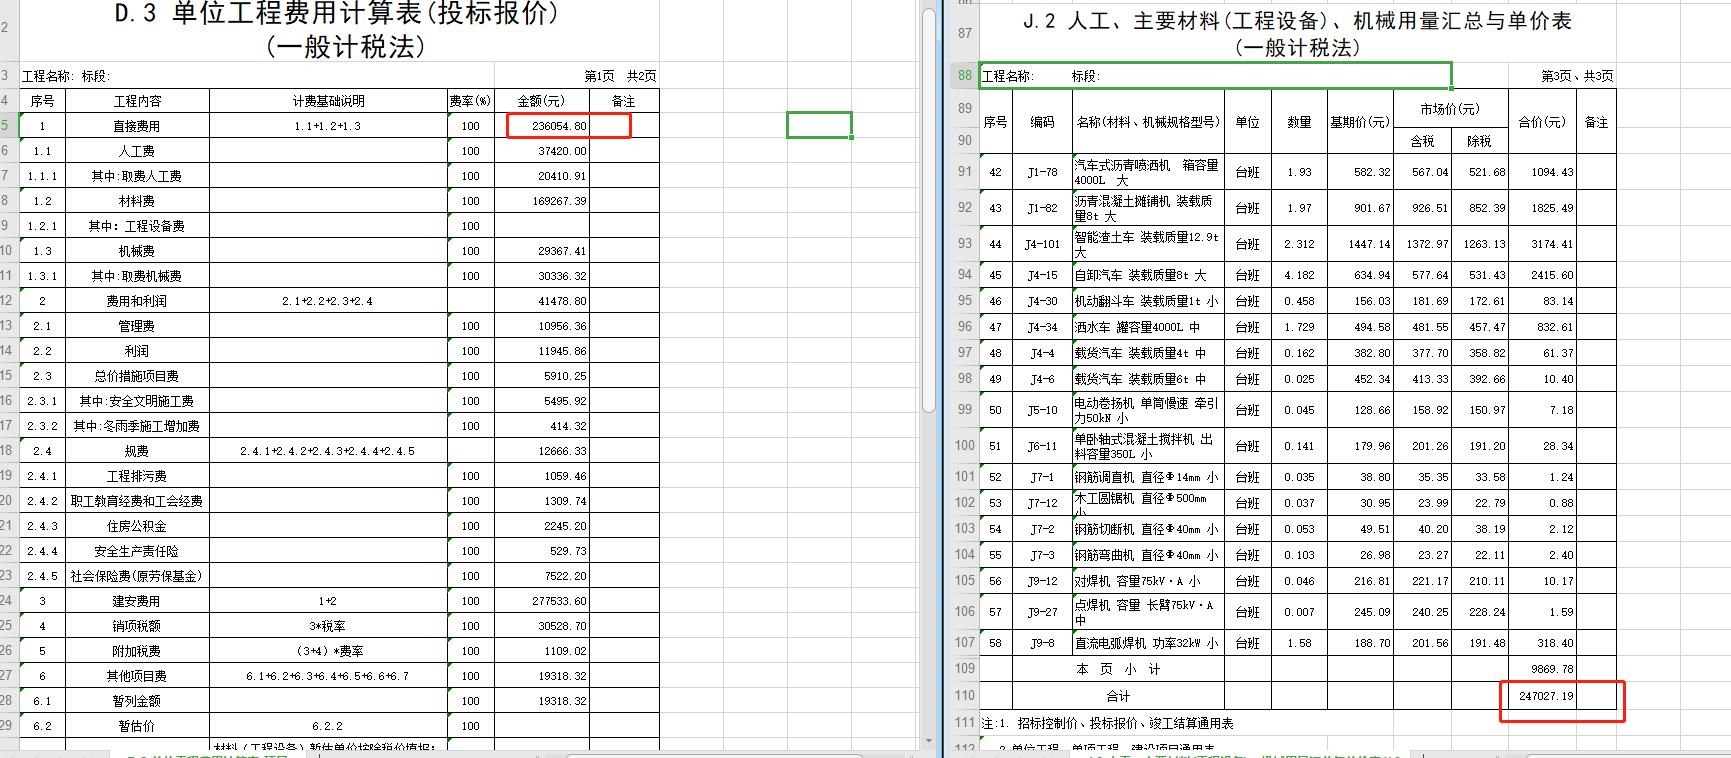Viewport: 1731px width, 758px height.
Task: Select the 电动卷扬机 name cell
Action: [x=1148, y=410]
